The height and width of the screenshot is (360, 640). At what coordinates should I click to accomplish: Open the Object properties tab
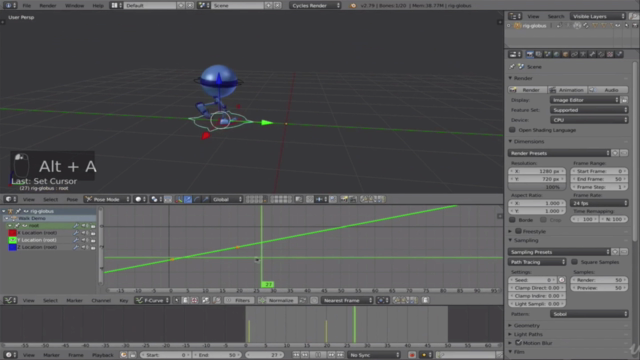[x=566, y=54]
